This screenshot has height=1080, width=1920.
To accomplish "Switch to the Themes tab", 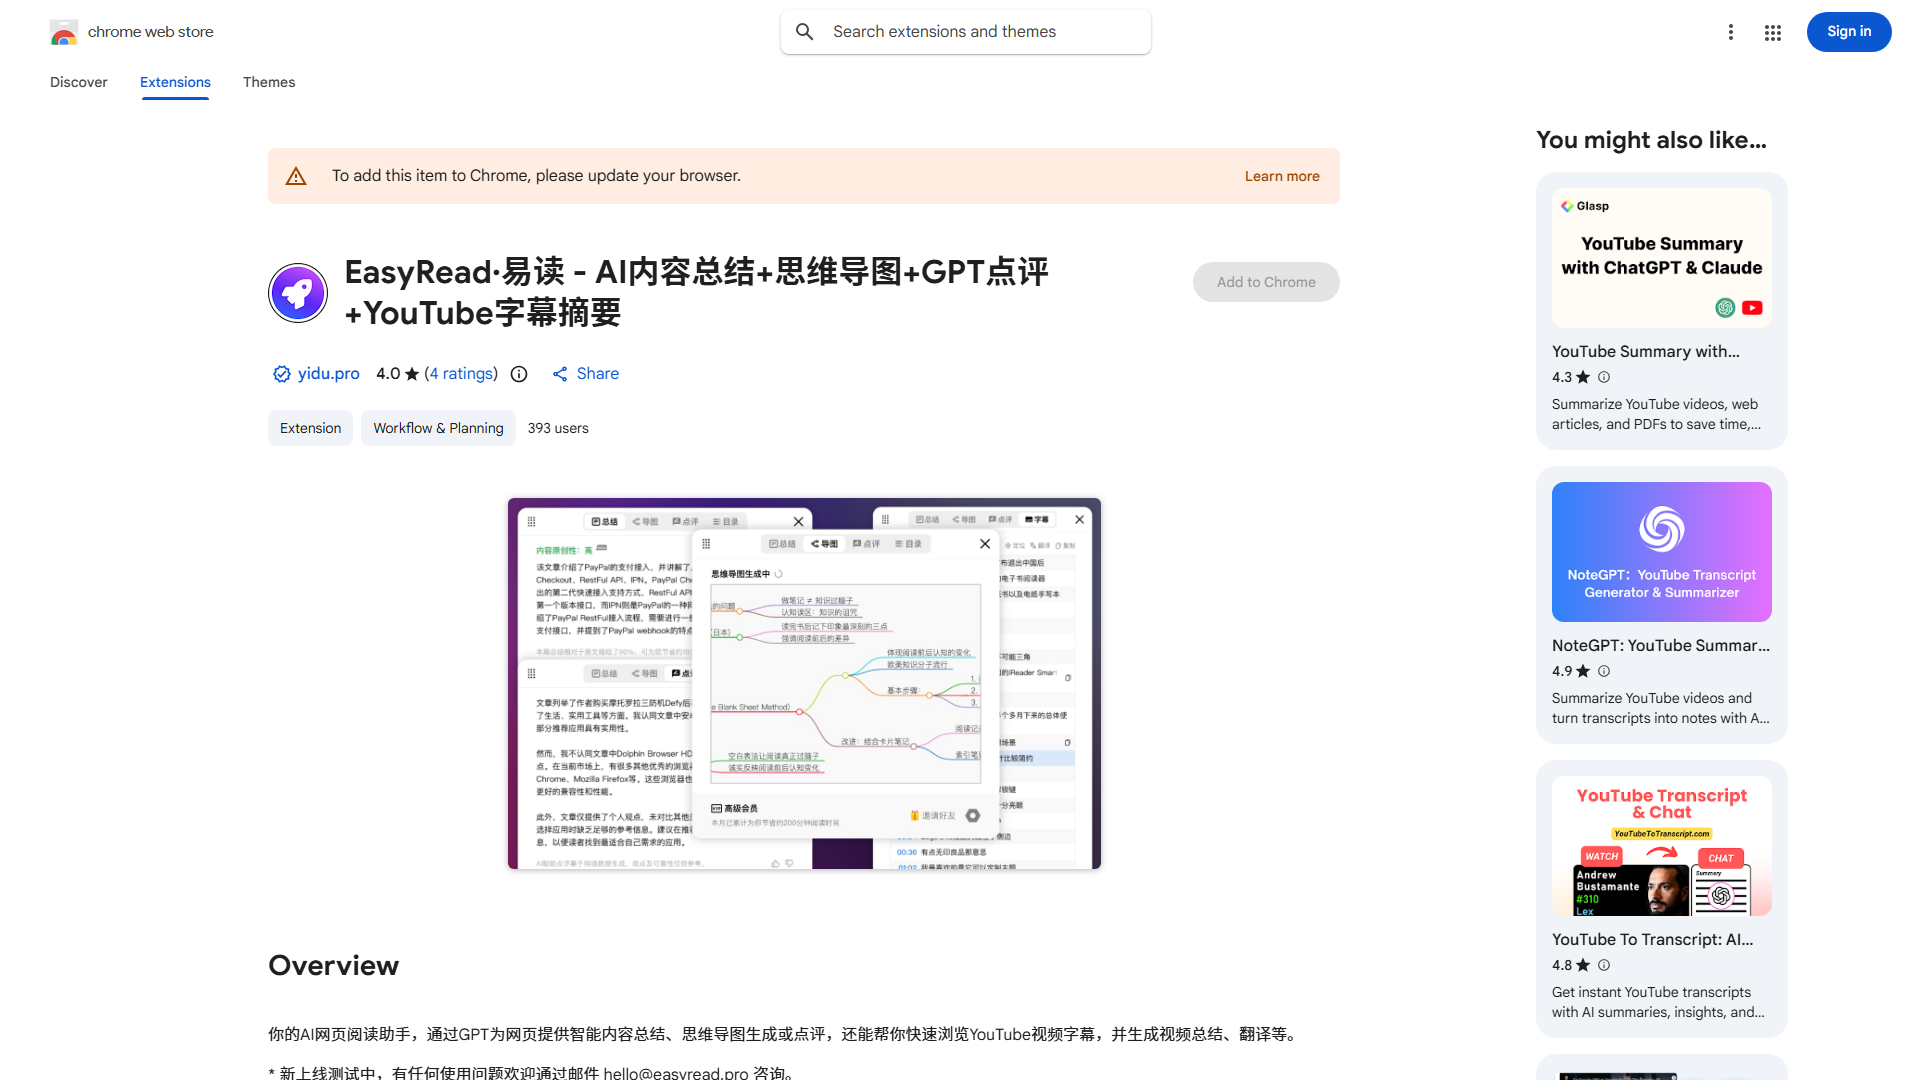I will coord(269,82).
